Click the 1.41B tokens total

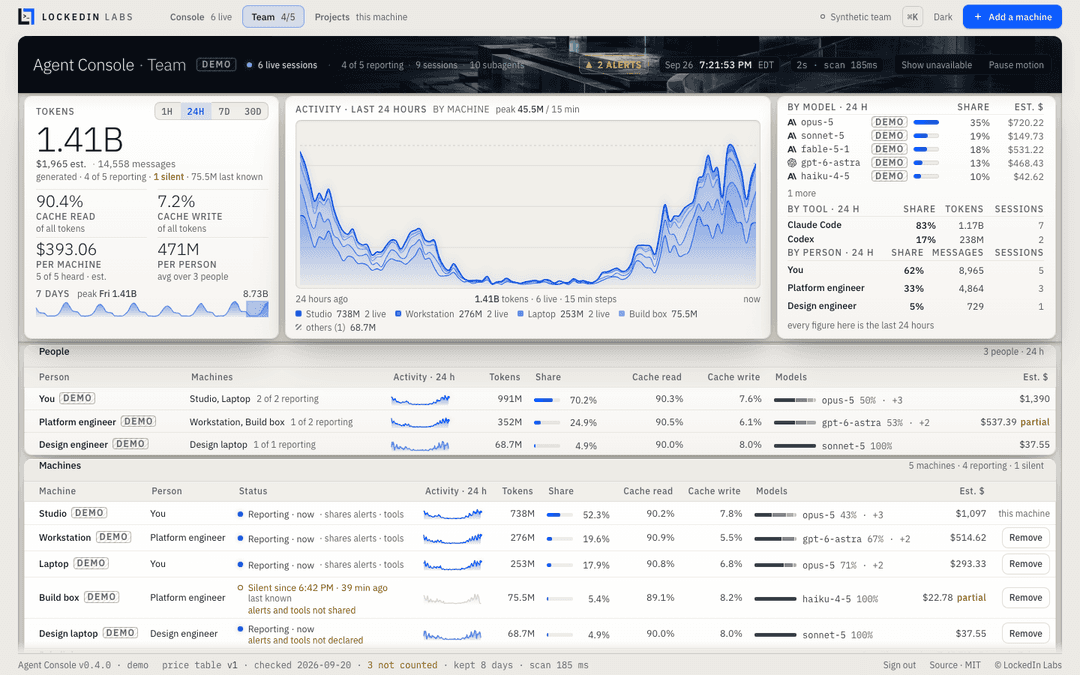coord(79,140)
